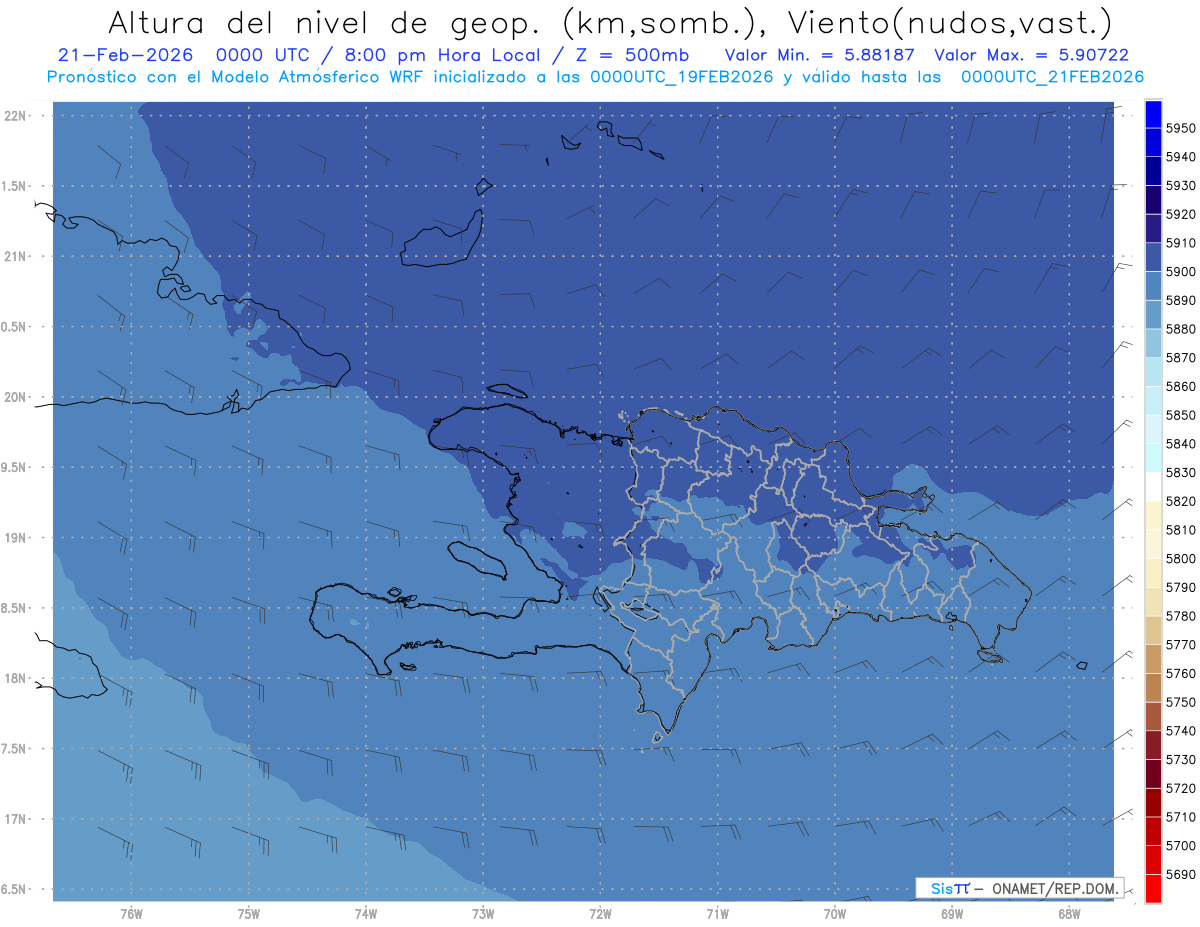The image size is (1200, 927).
Task: Click the 5950 colorbar value
Action: [x=1180, y=128]
